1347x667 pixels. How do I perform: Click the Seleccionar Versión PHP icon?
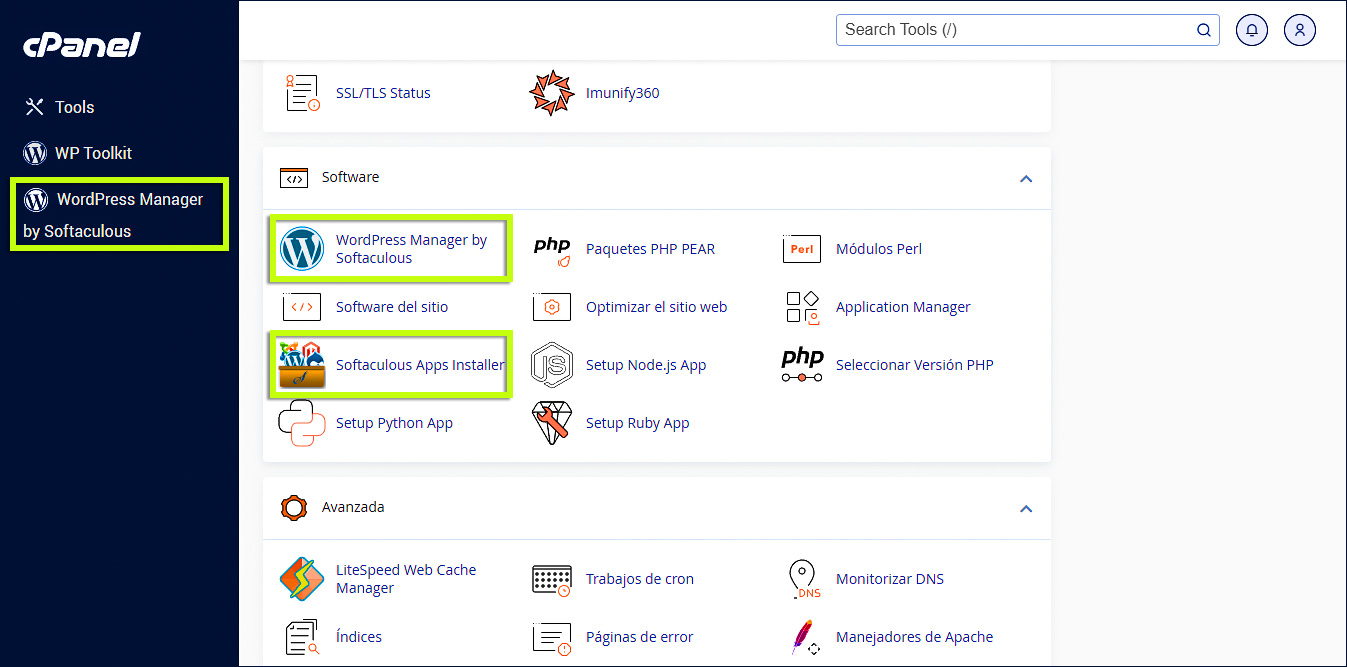click(x=802, y=365)
